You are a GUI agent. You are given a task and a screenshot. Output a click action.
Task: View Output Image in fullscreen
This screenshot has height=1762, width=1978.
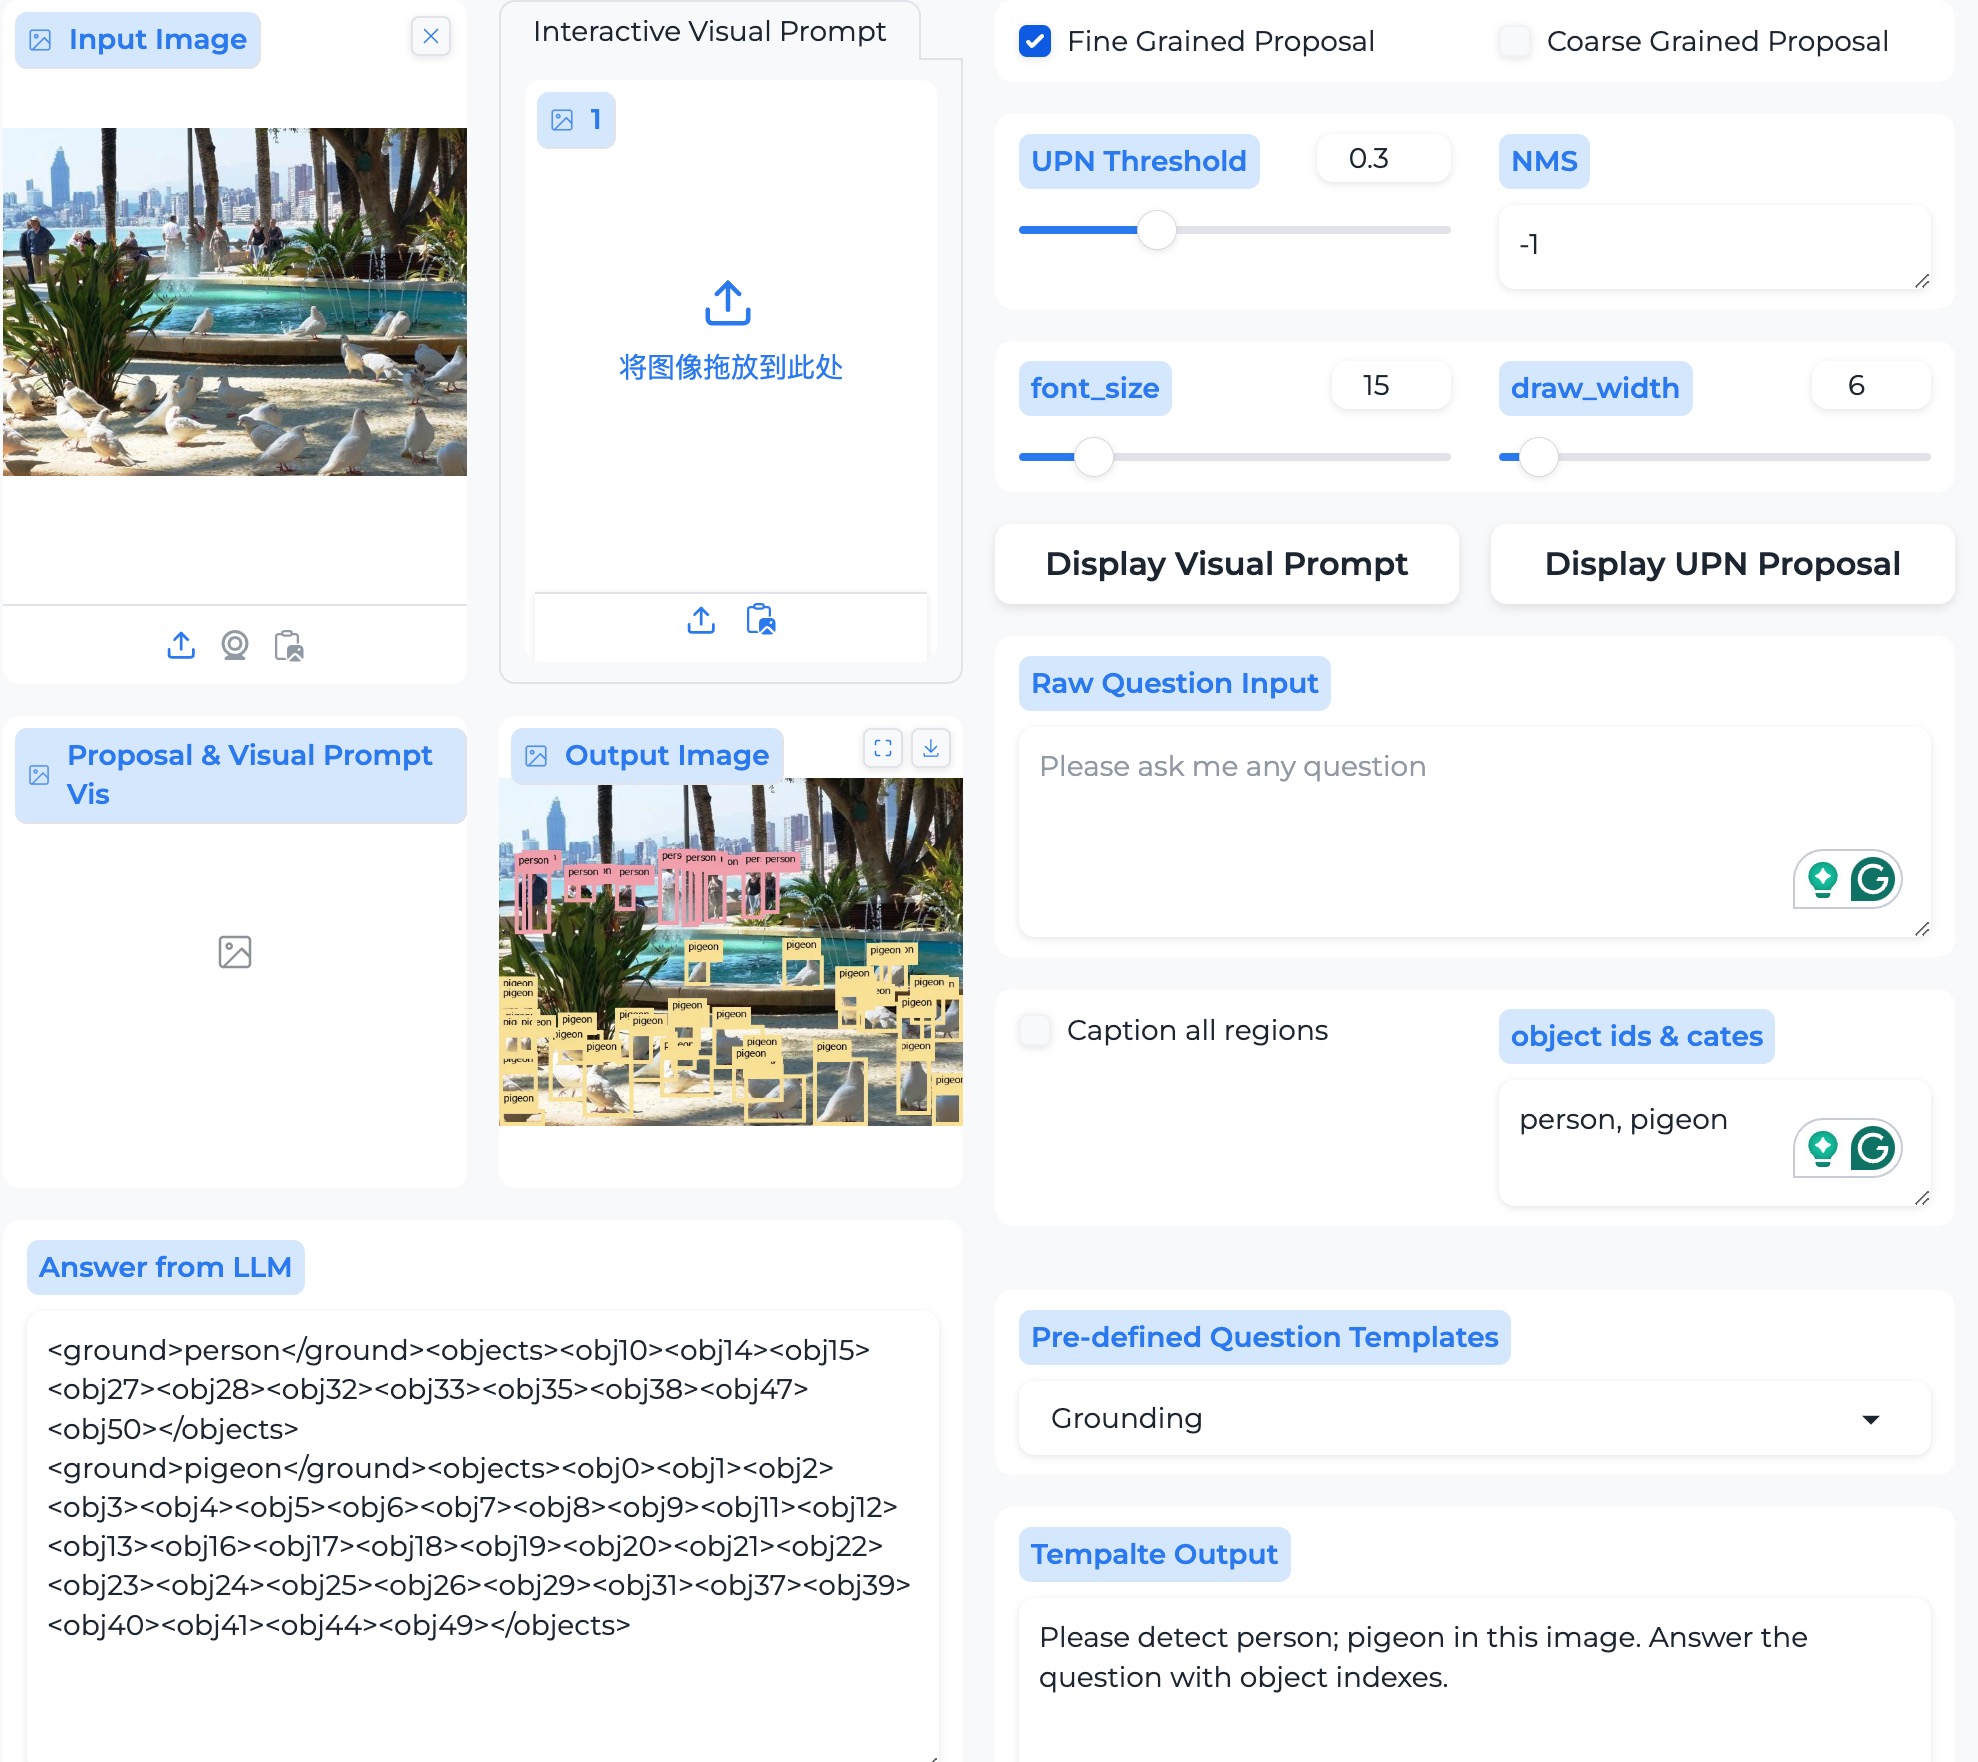coord(883,748)
